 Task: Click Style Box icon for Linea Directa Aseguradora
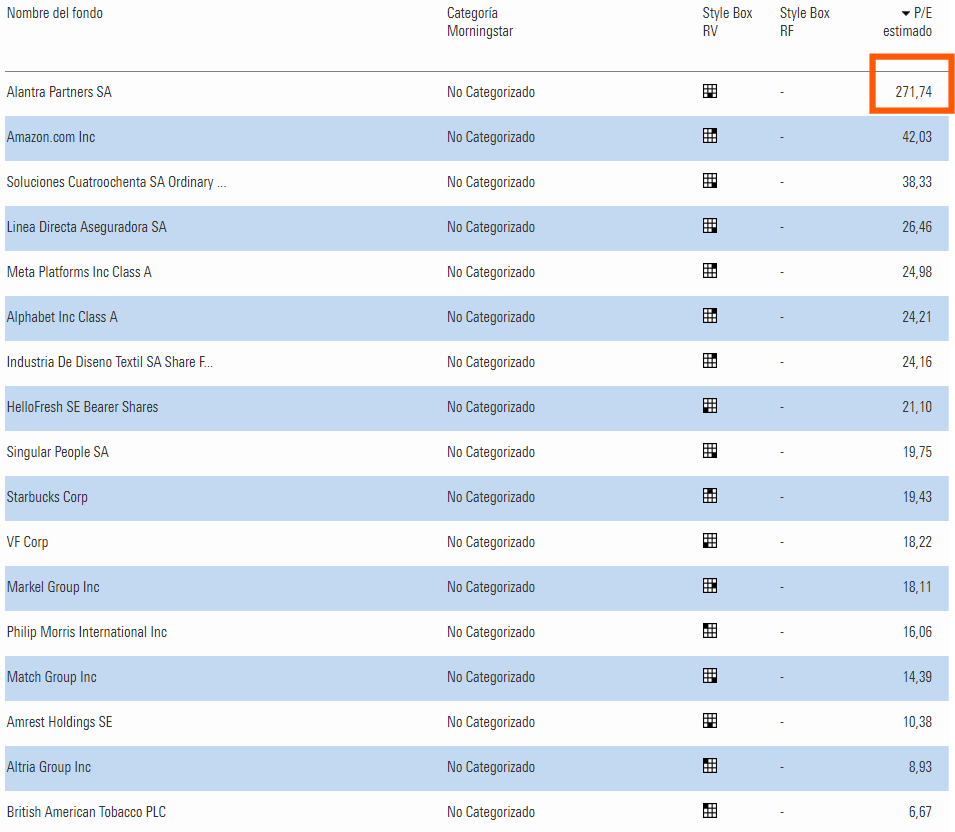[710, 226]
